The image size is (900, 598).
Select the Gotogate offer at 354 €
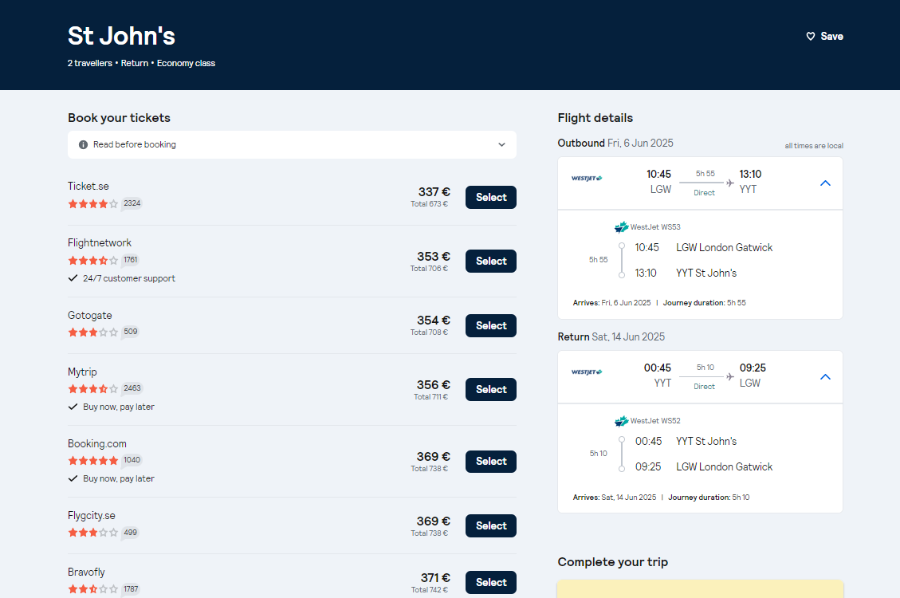coord(491,325)
